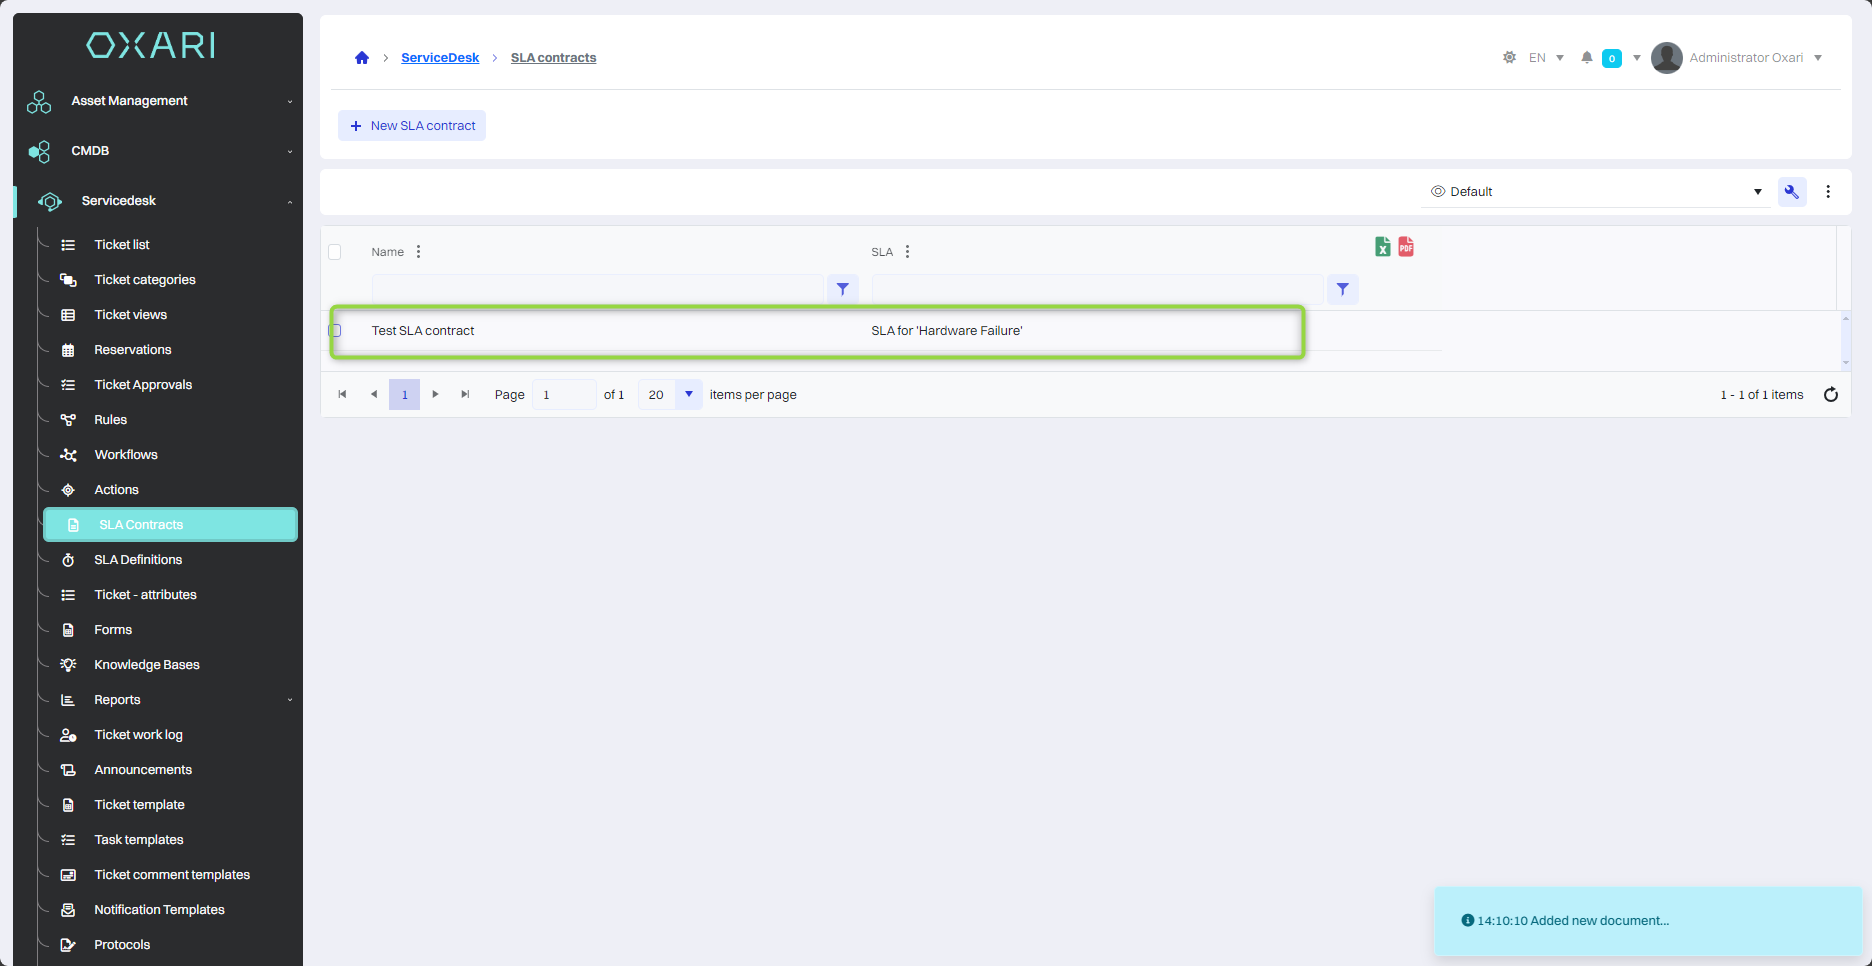Screen dimensions: 1872x966
Task: Open the Name column options menu
Action: (x=418, y=252)
